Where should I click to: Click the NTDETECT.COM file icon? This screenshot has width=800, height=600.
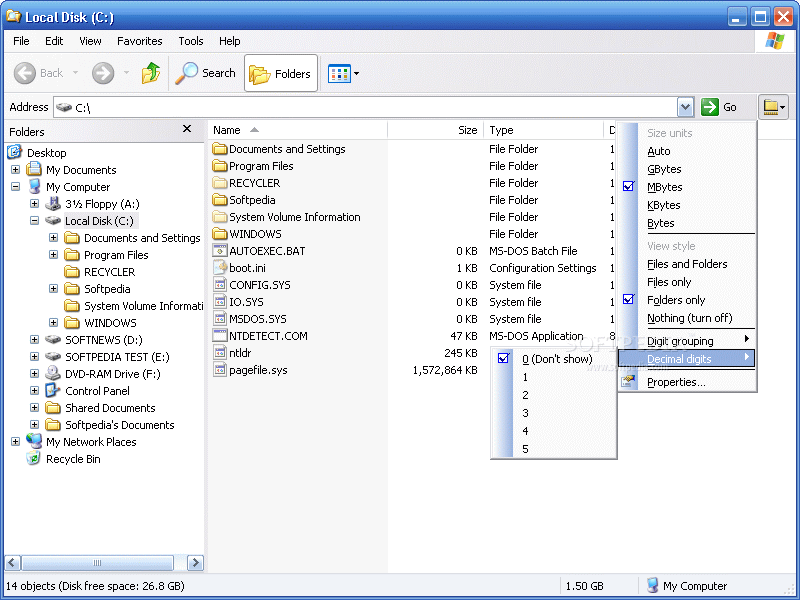(x=219, y=336)
